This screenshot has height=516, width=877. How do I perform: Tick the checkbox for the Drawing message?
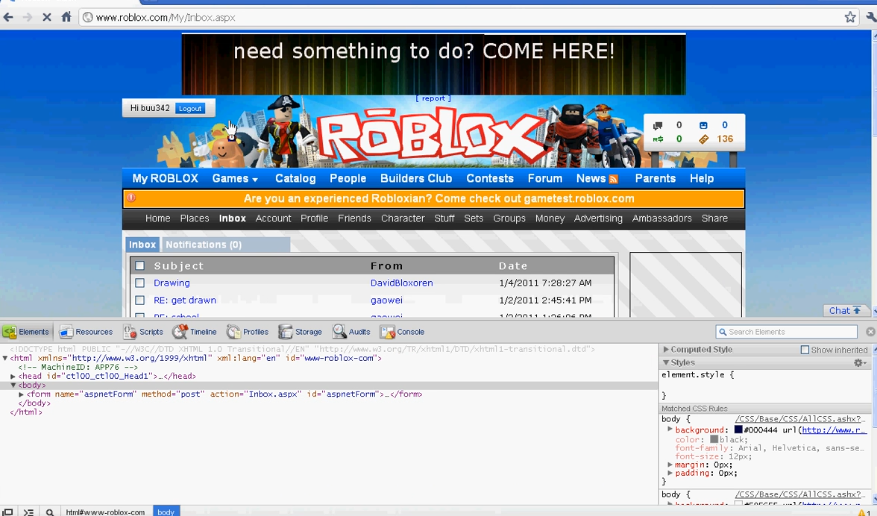[x=140, y=283]
